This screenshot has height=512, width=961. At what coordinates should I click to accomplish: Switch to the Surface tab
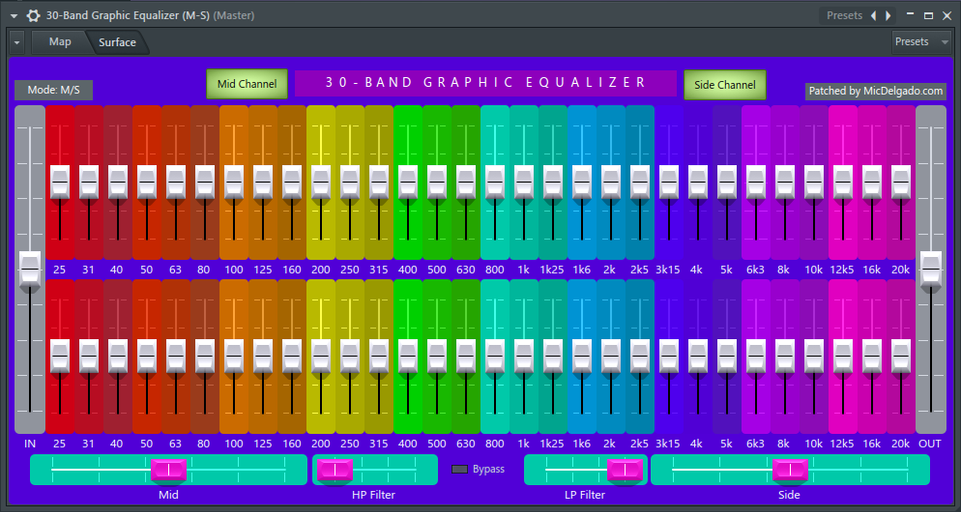(117, 42)
